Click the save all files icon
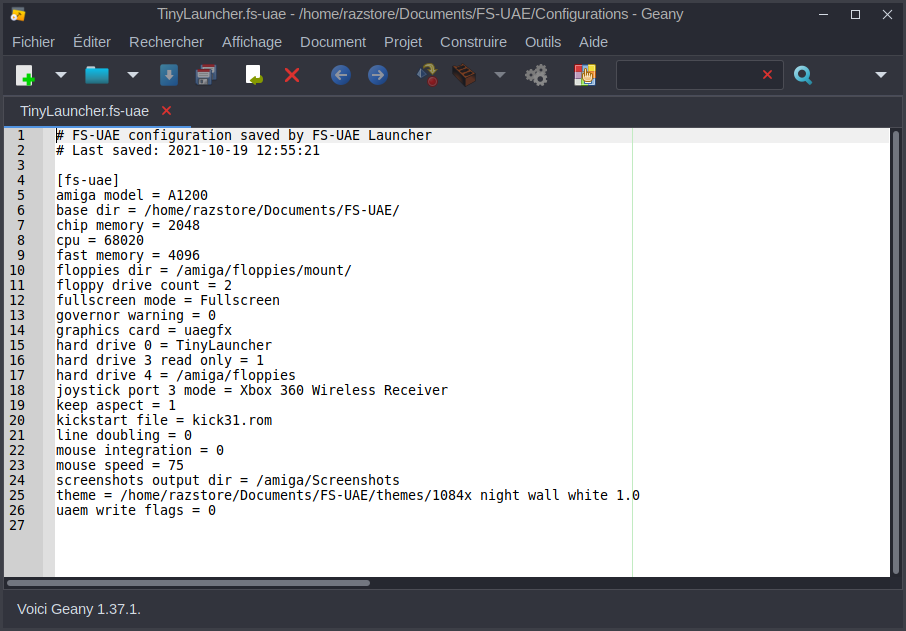Image resolution: width=906 pixels, height=631 pixels. point(206,75)
